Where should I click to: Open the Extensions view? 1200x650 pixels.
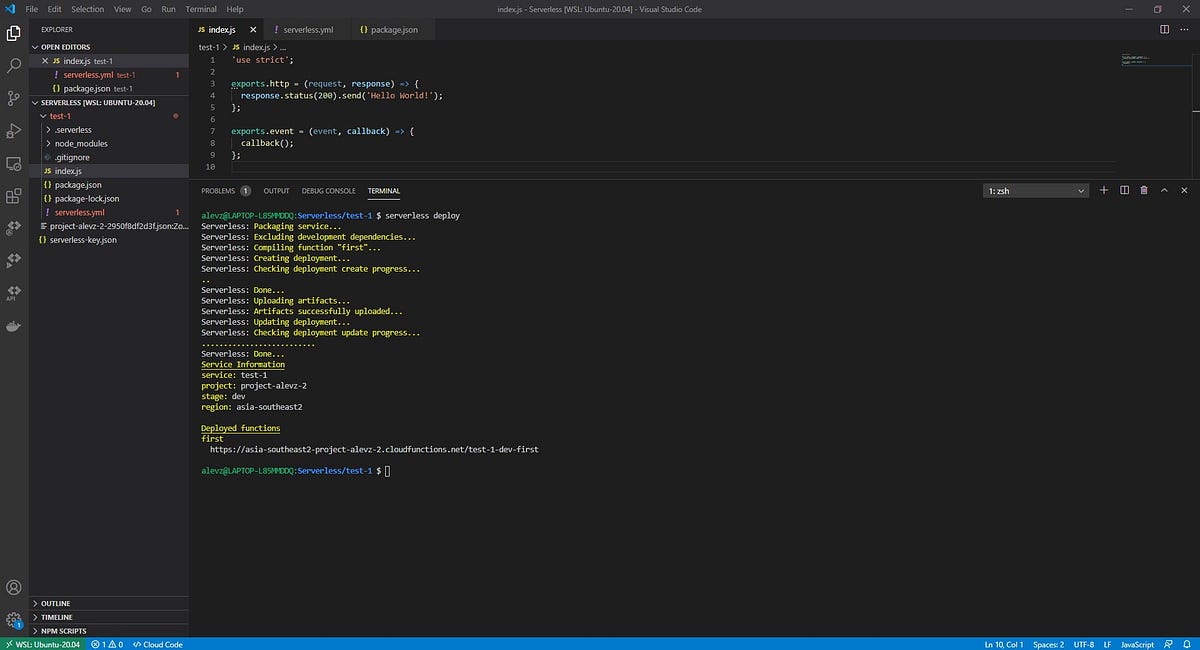click(13, 196)
